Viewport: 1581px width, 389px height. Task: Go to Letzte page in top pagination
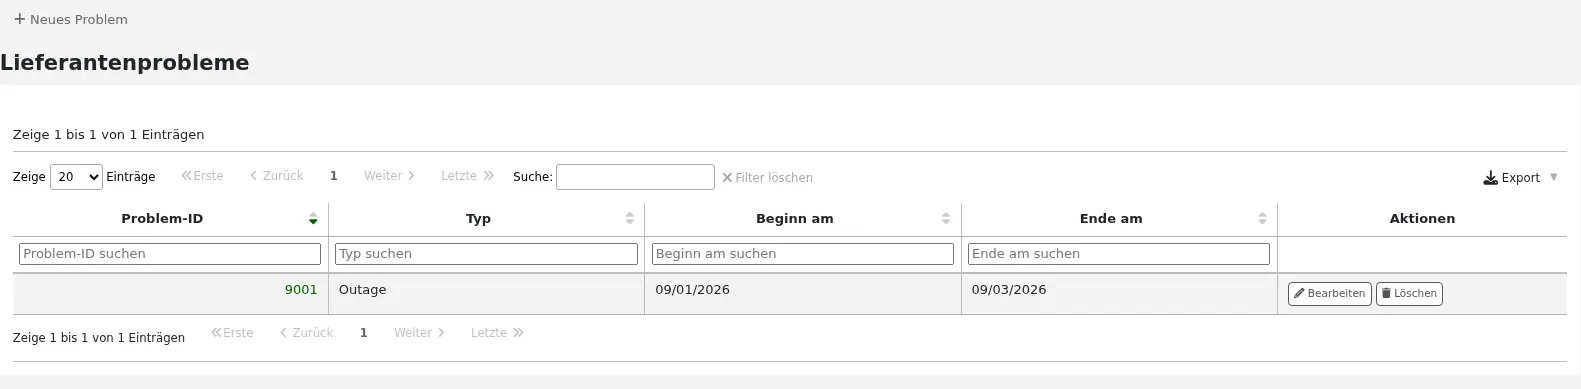[467, 176]
